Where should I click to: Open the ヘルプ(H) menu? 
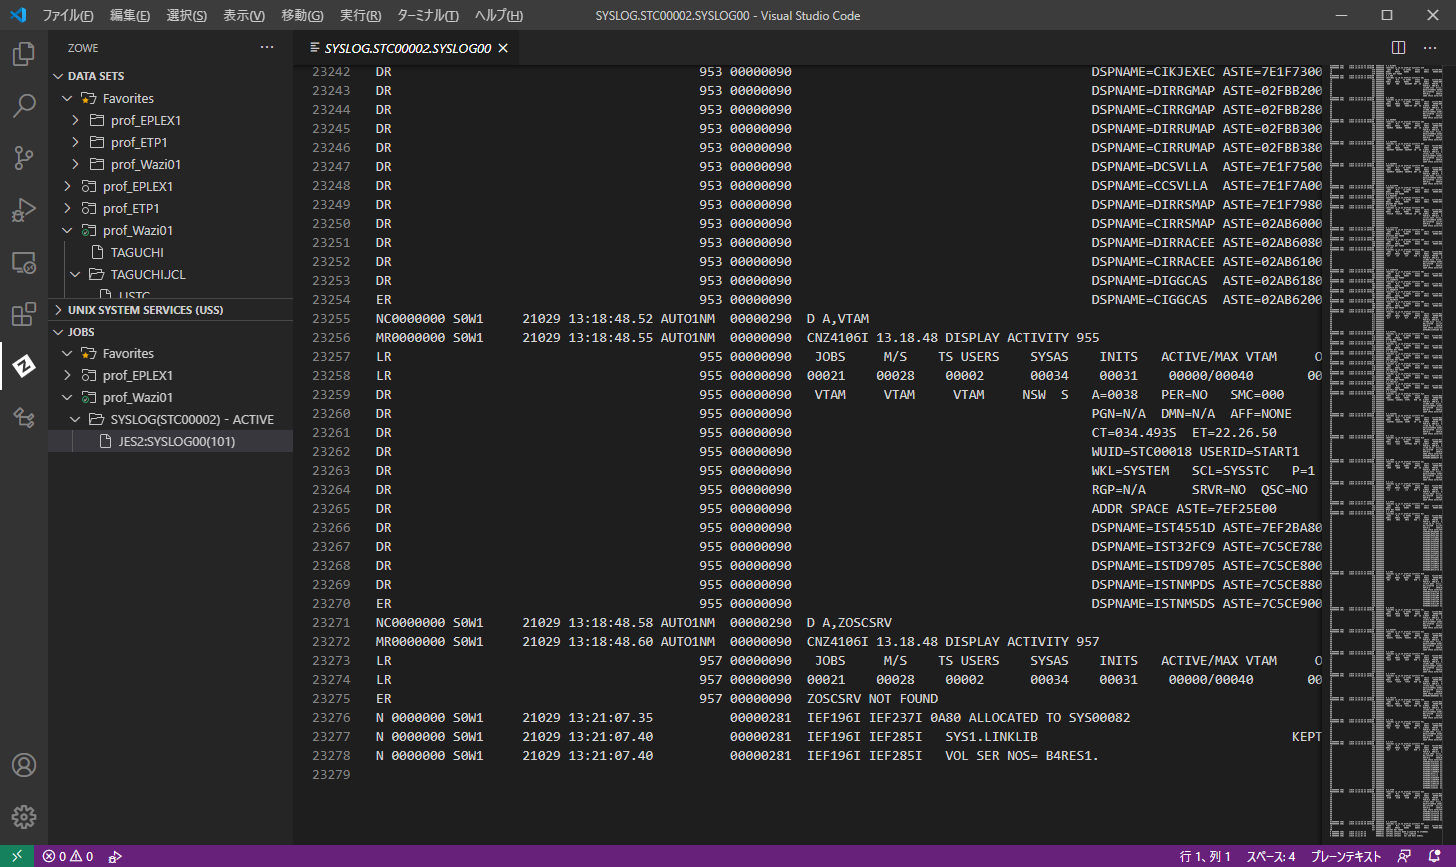pyautogui.click(x=498, y=15)
